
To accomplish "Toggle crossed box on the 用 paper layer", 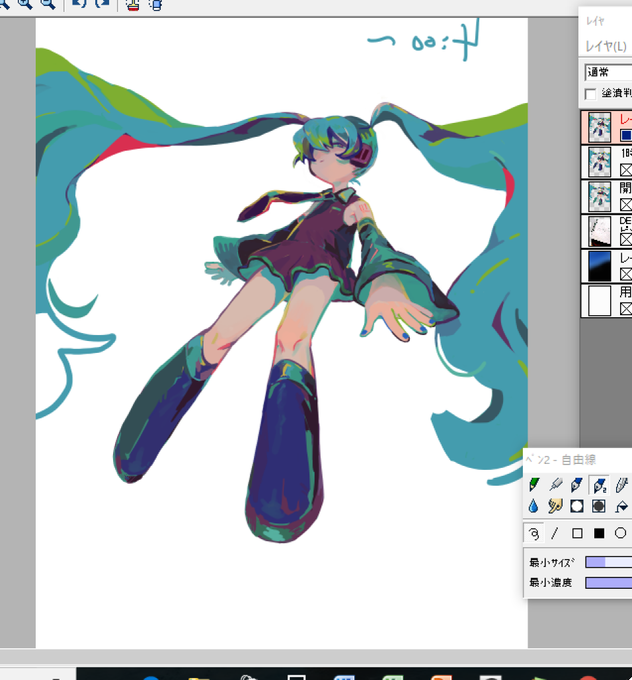I will coord(625,309).
